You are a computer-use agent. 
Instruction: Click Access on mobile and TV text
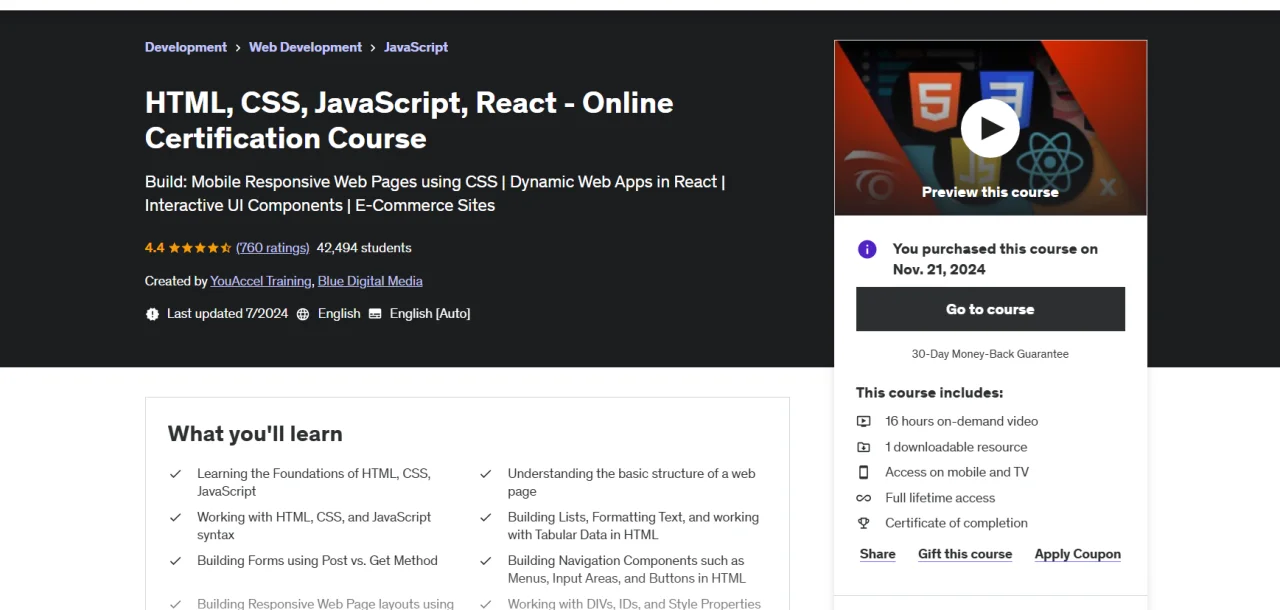point(957,472)
